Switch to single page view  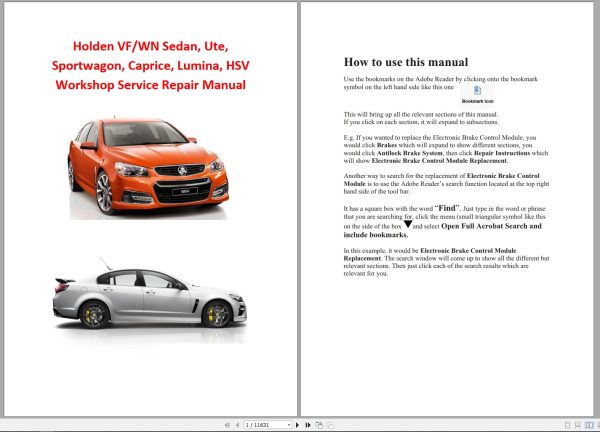(567, 425)
